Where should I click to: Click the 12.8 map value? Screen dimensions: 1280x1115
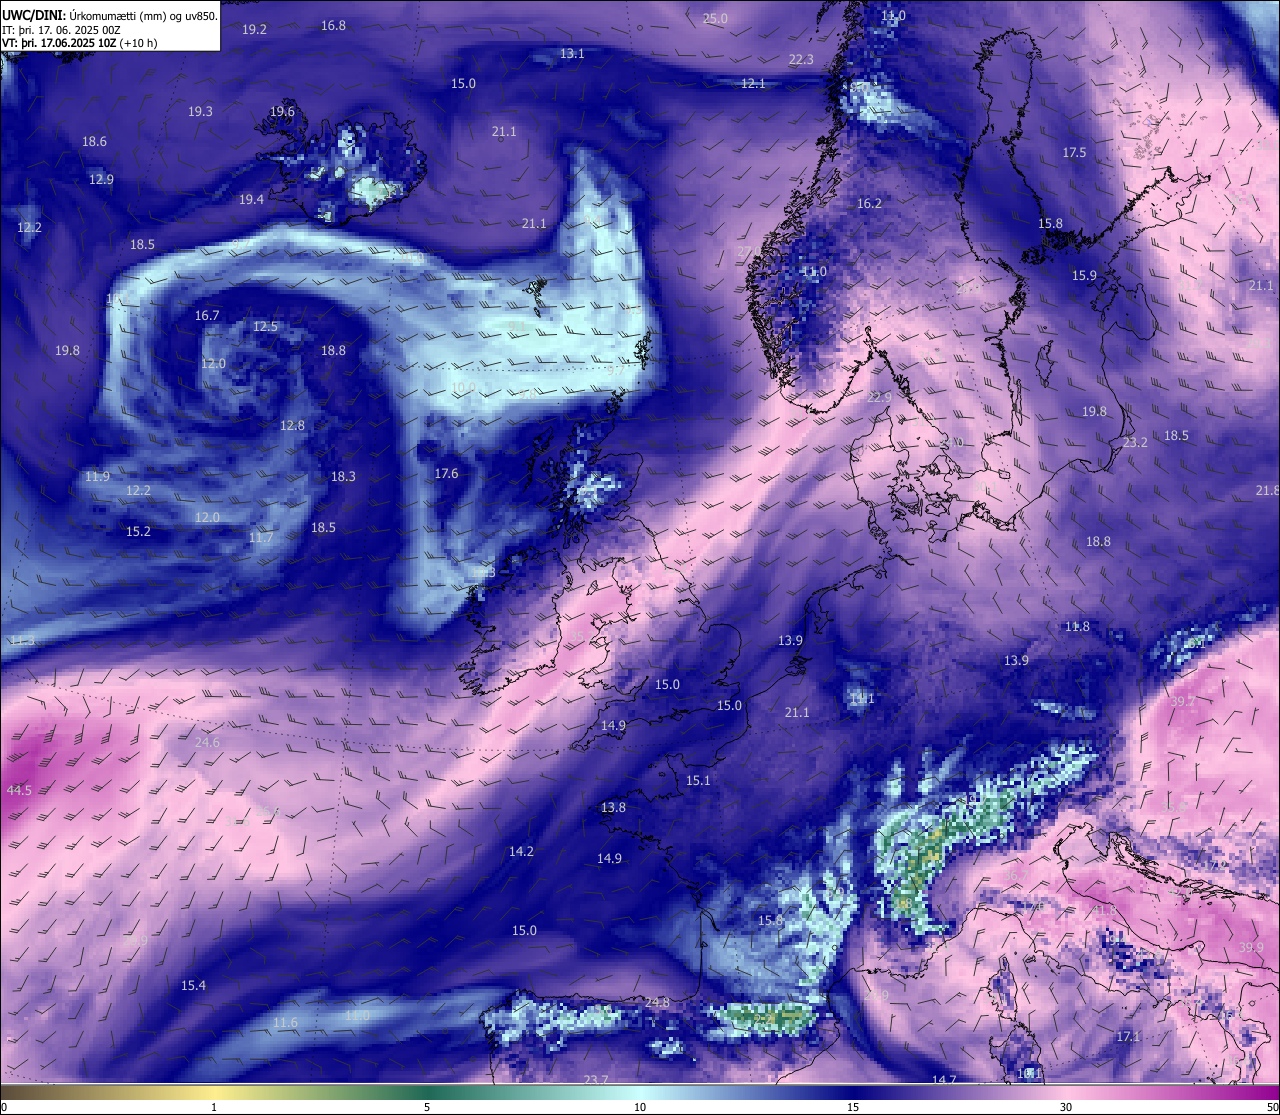(x=292, y=425)
